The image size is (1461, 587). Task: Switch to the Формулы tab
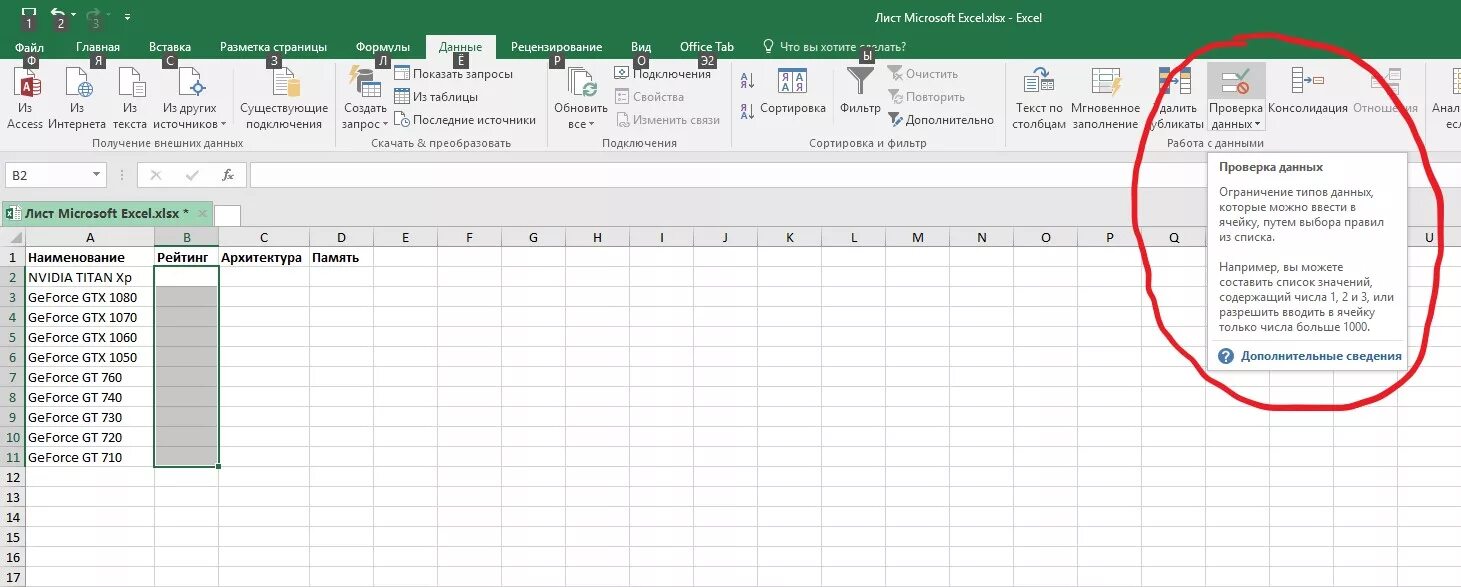(x=383, y=47)
